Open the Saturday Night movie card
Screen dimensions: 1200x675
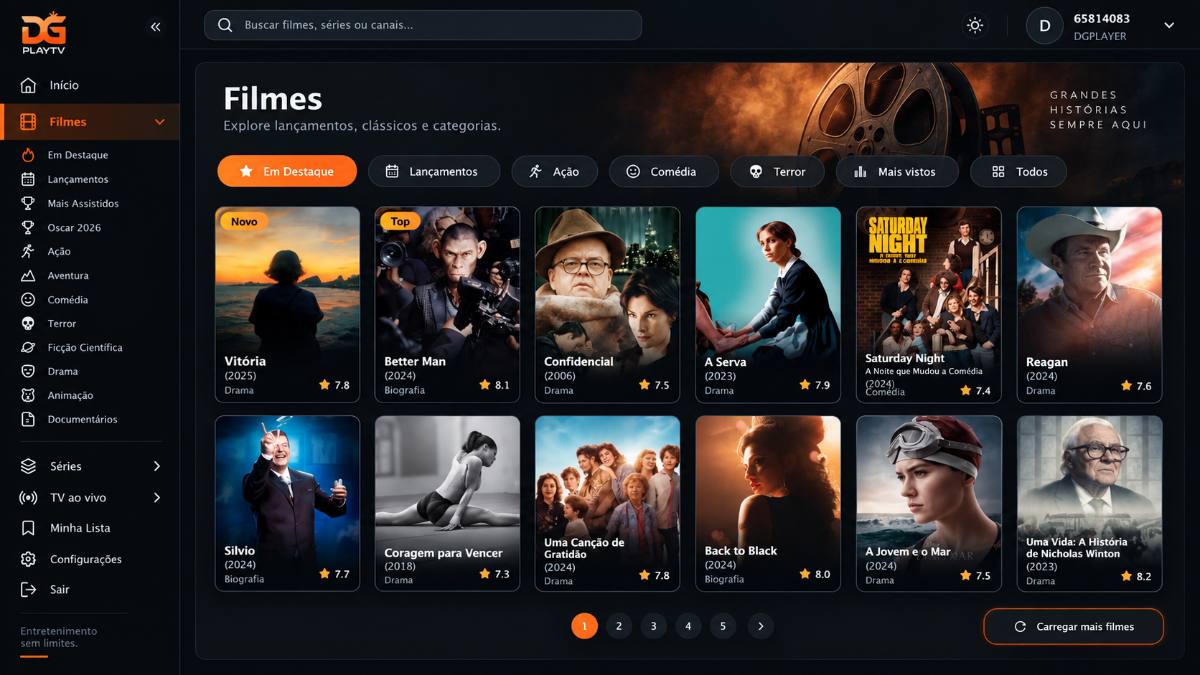pyautogui.click(x=929, y=304)
